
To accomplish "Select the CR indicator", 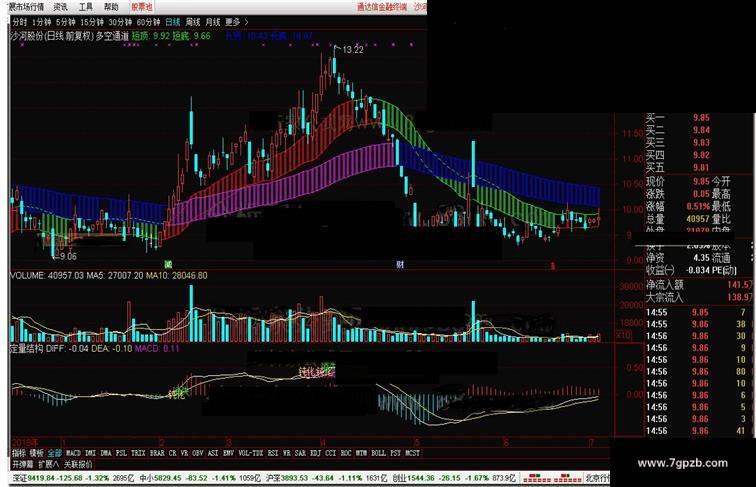I will tap(173, 453).
